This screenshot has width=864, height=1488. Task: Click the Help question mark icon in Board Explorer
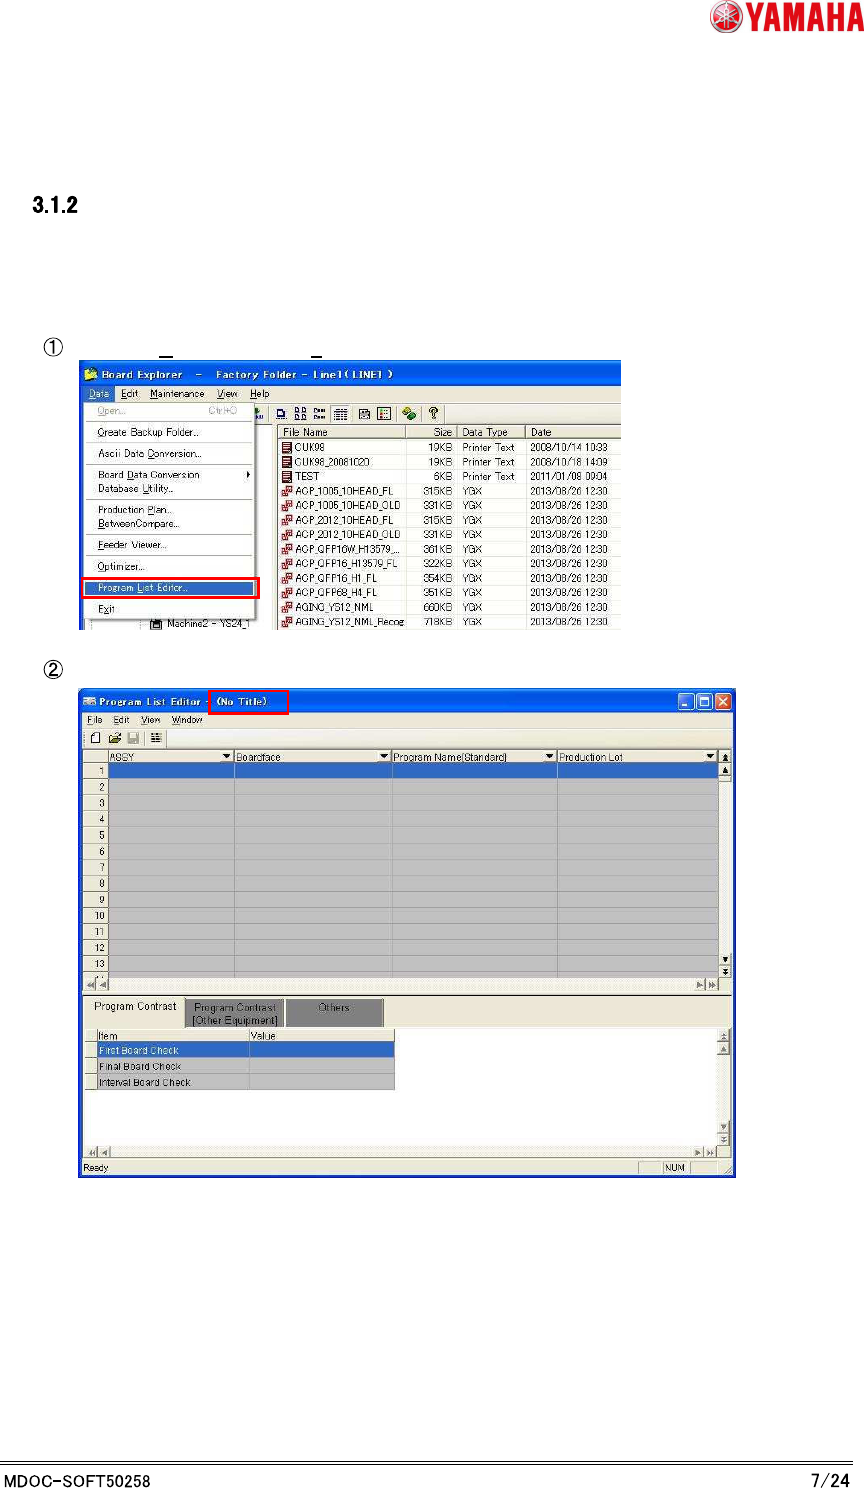[x=434, y=413]
